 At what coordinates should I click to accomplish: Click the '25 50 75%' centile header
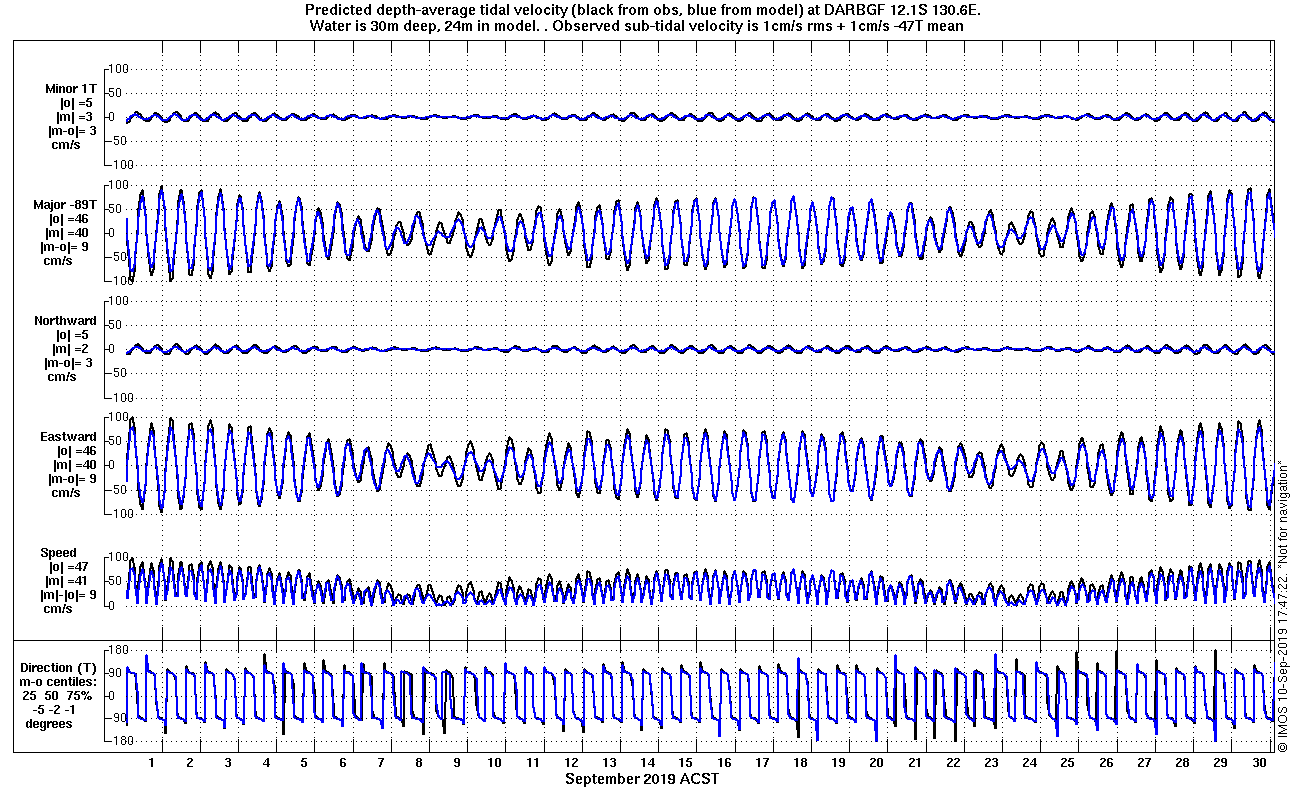59,696
